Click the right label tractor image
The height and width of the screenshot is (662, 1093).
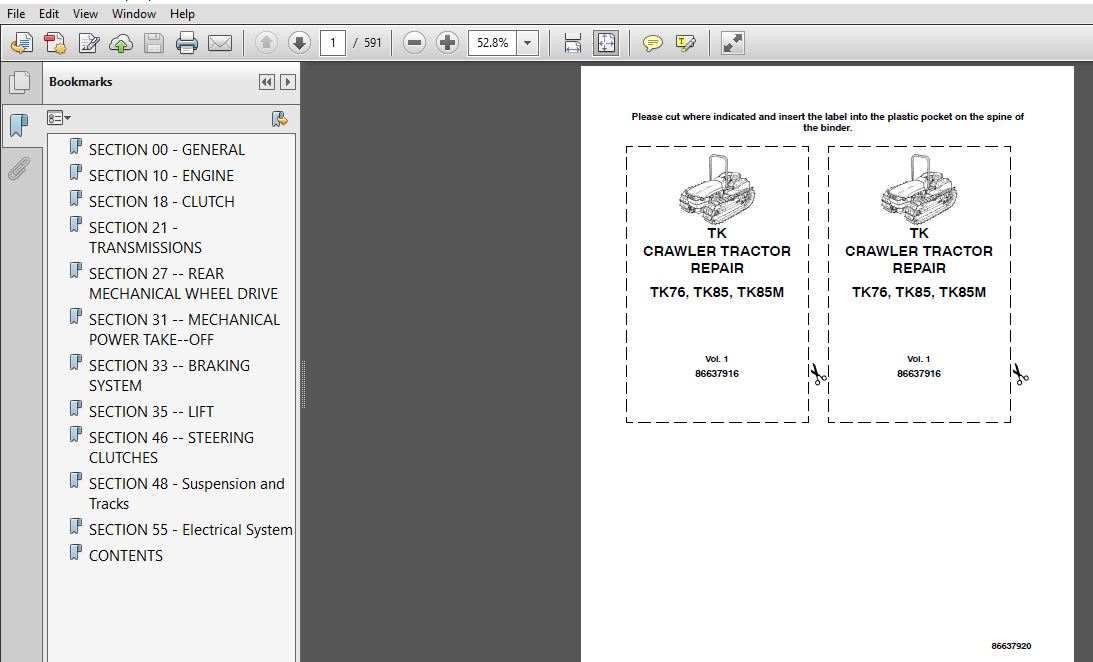pos(919,189)
